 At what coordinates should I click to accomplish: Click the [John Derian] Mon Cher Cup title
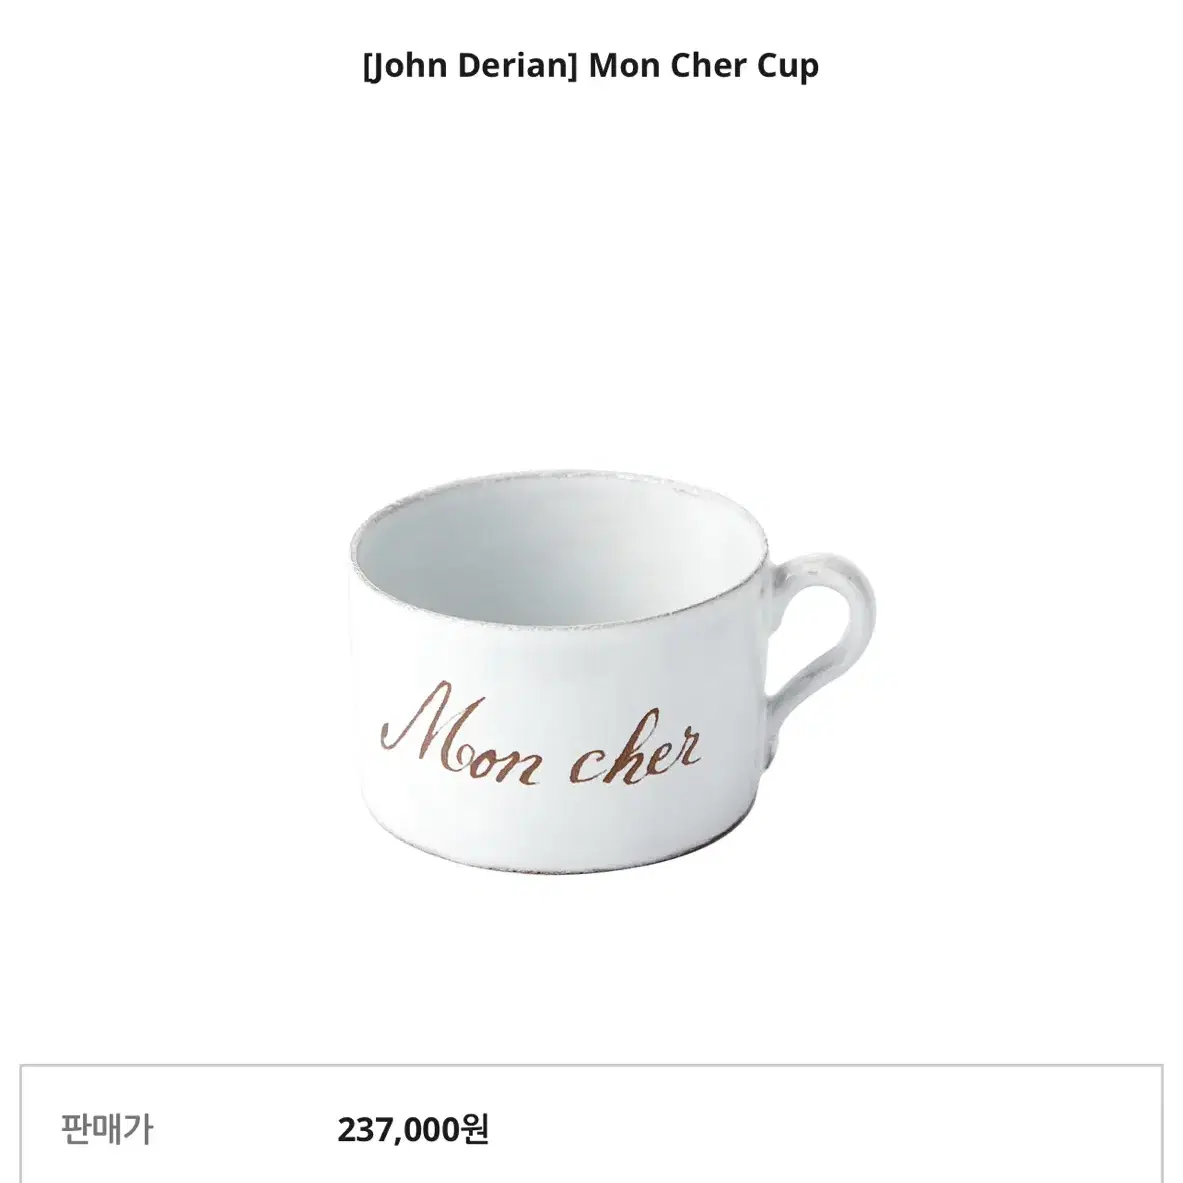591,66
